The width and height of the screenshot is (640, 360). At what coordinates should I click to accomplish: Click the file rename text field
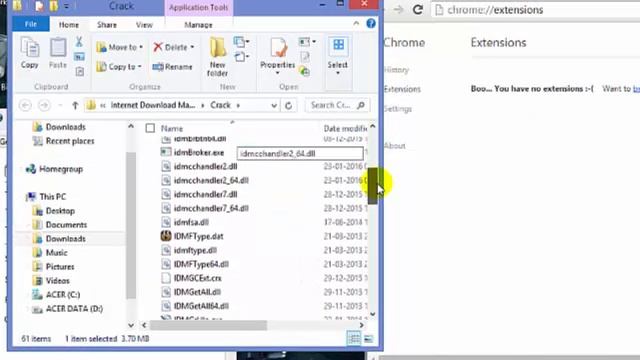pos(300,153)
